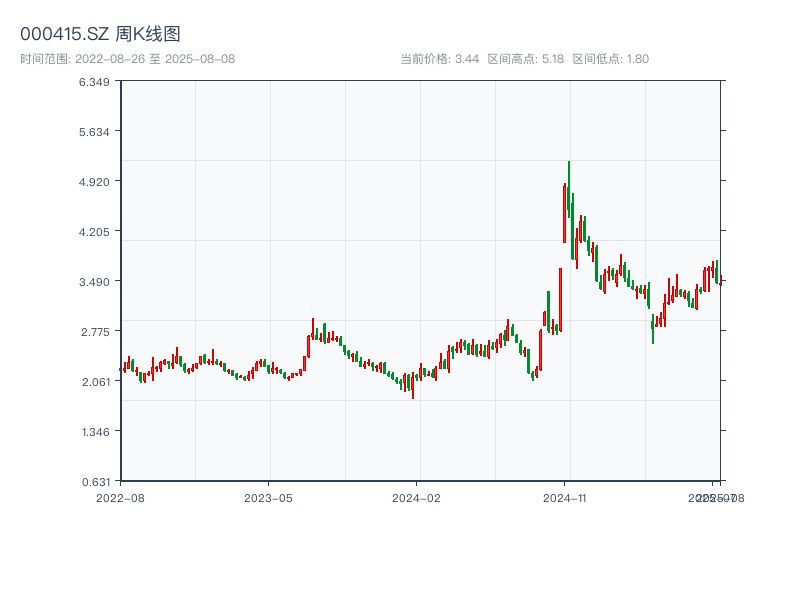Click the 当前价格 3.44 label
This screenshot has height=600, width=800.
click(439, 59)
